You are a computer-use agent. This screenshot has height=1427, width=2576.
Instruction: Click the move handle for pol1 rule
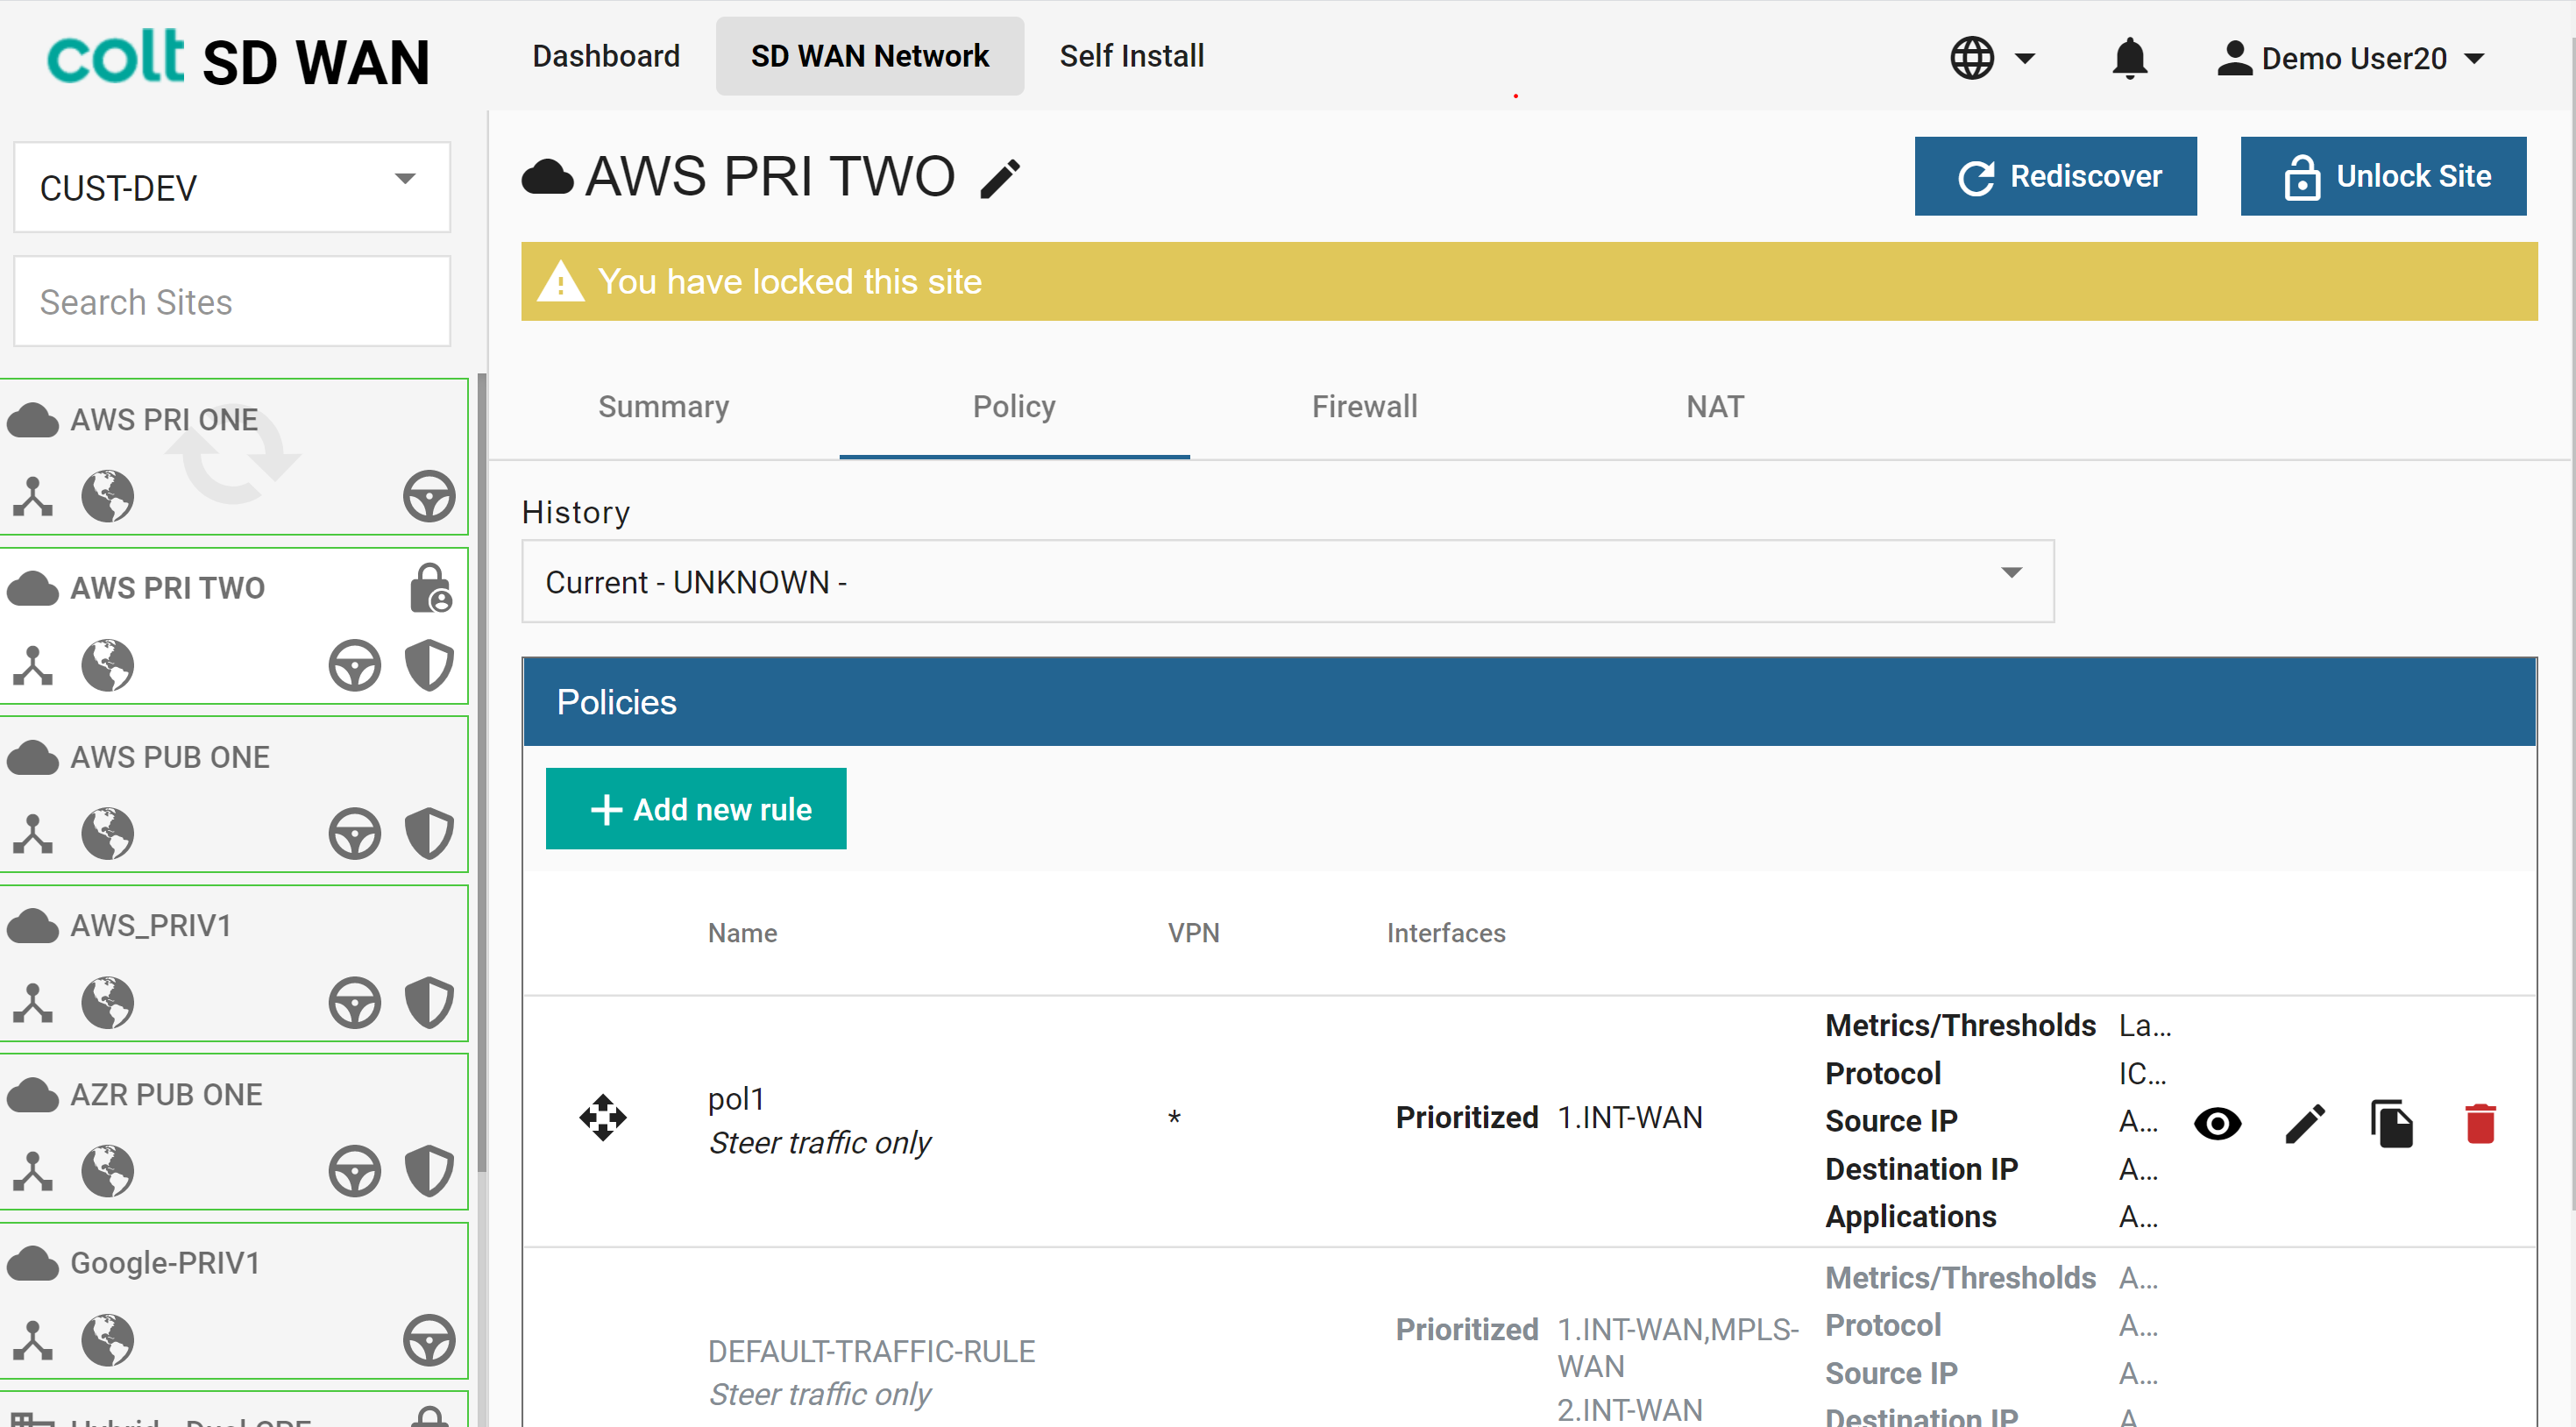click(603, 1118)
